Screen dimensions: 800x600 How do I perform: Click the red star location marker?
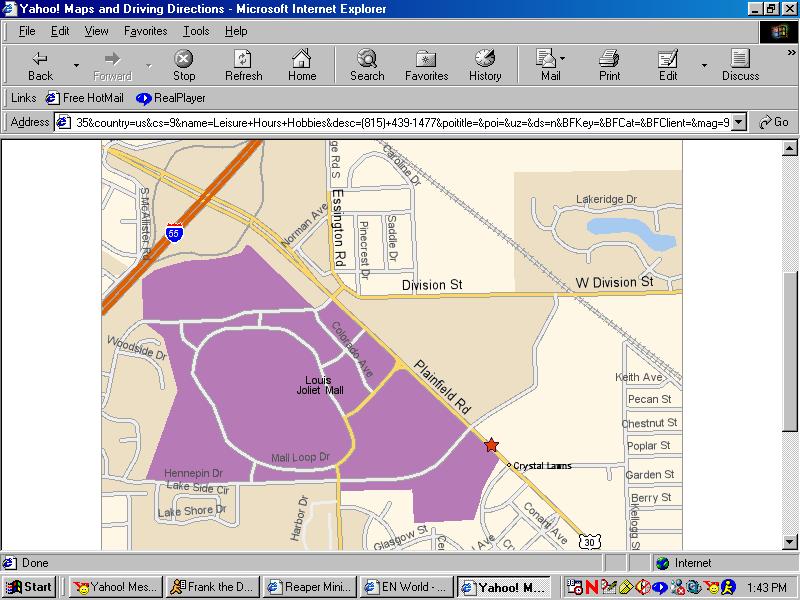(491, 445)
